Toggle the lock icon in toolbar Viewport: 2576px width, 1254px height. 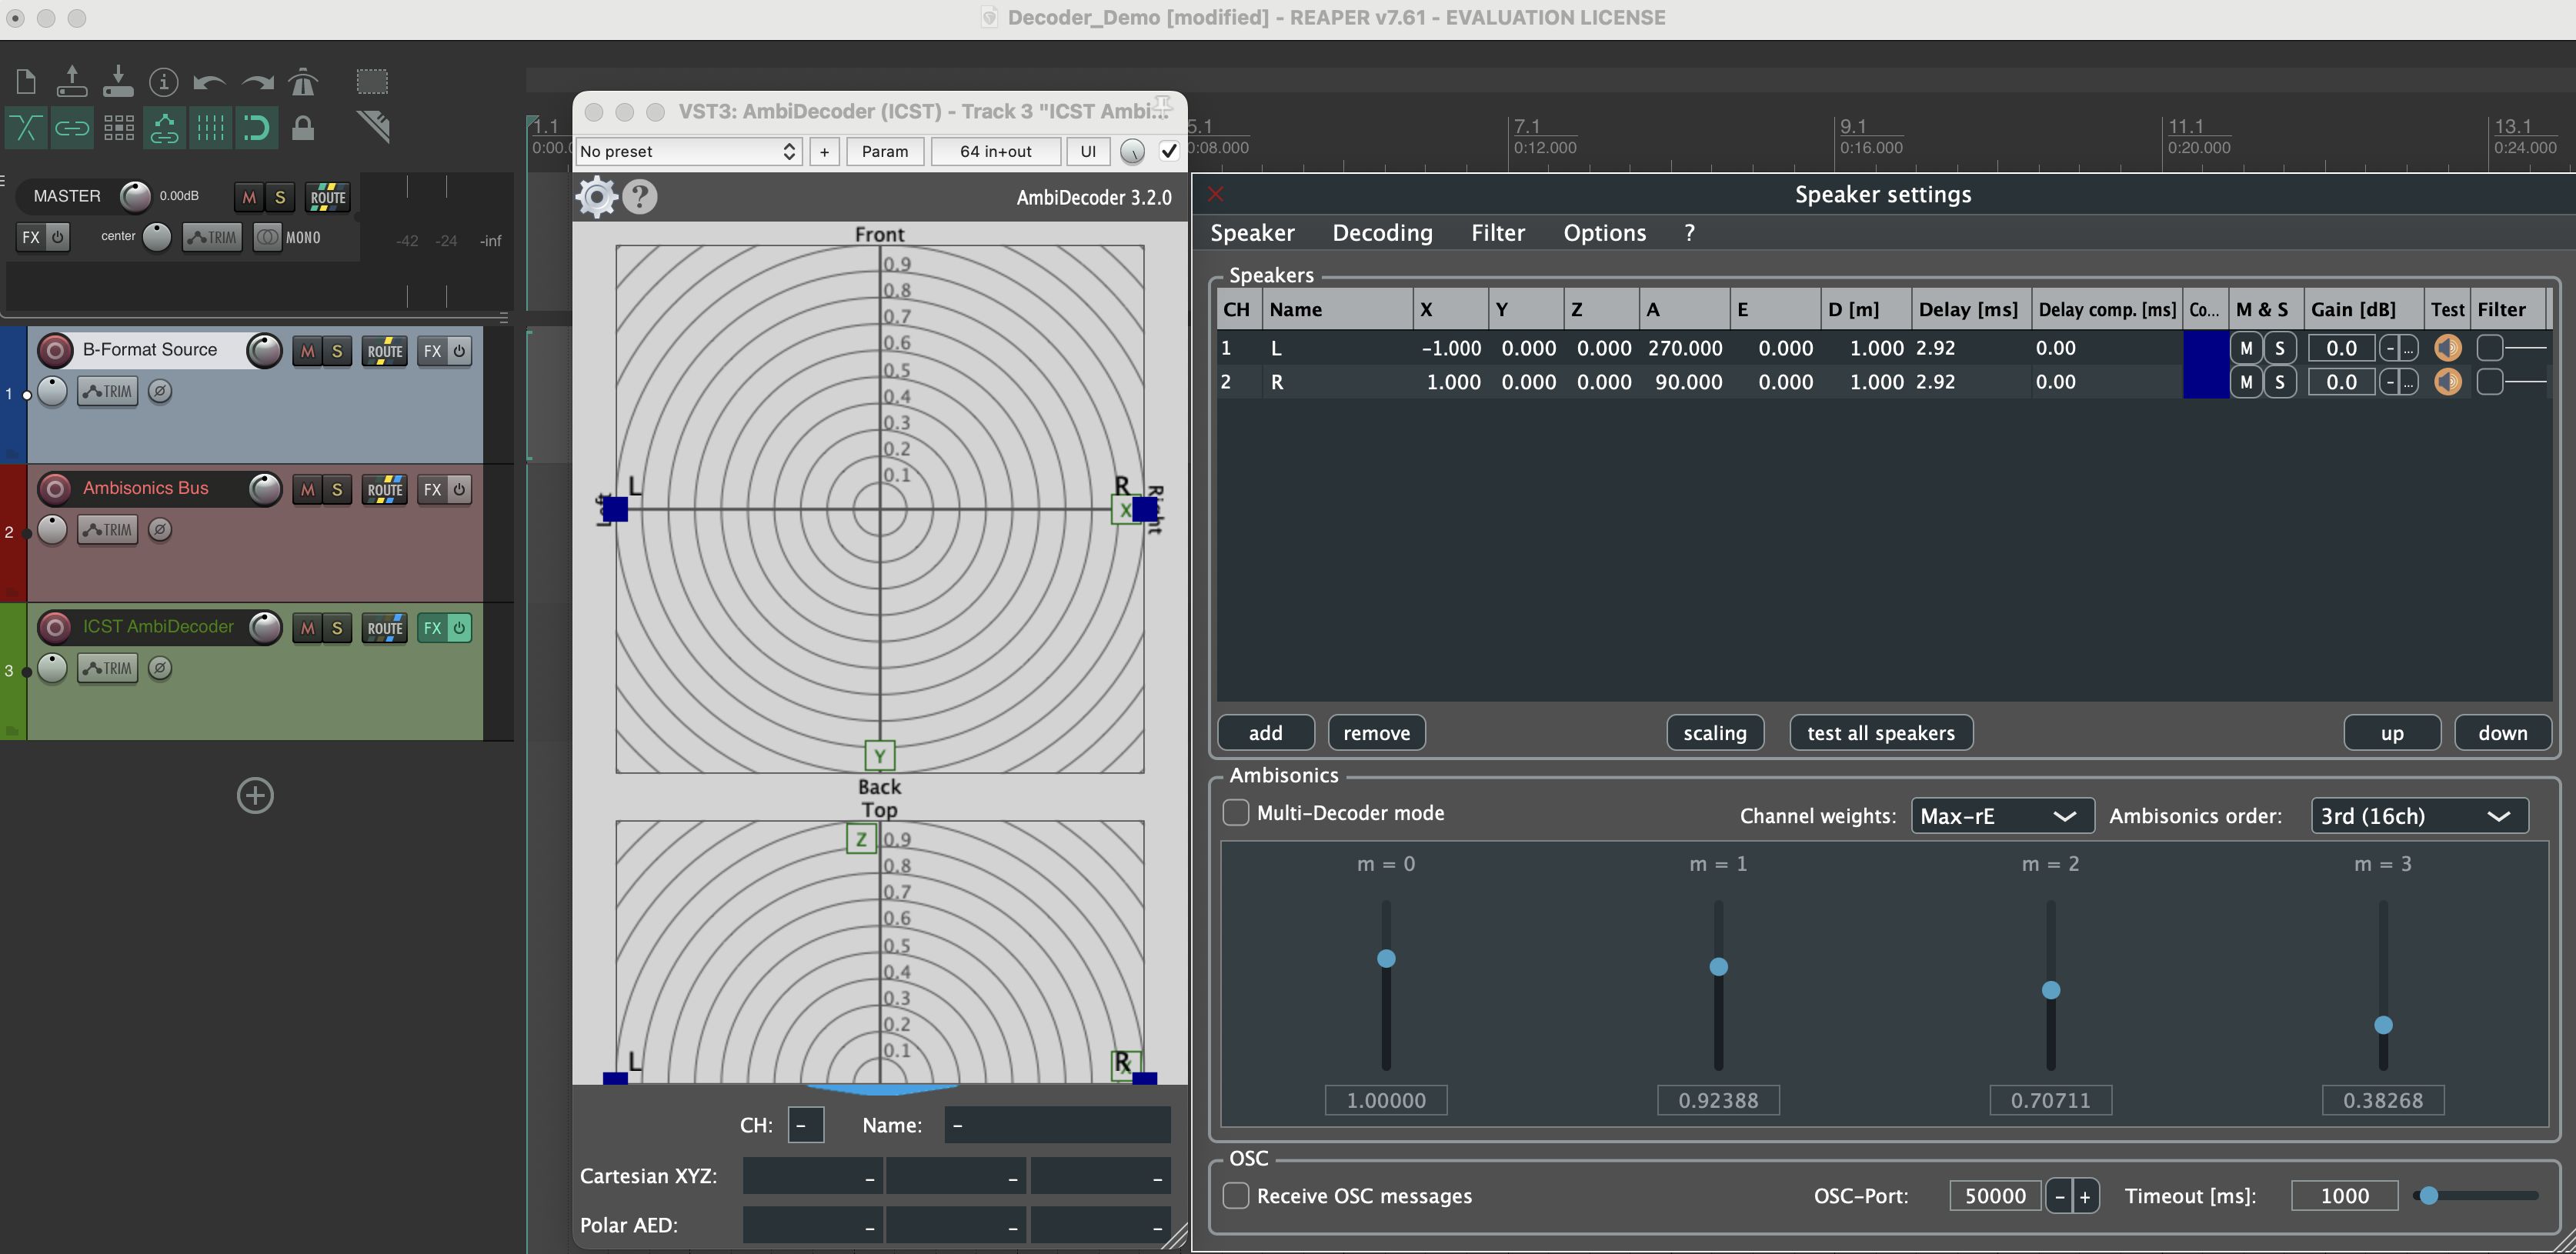click(x=303, y=128)
